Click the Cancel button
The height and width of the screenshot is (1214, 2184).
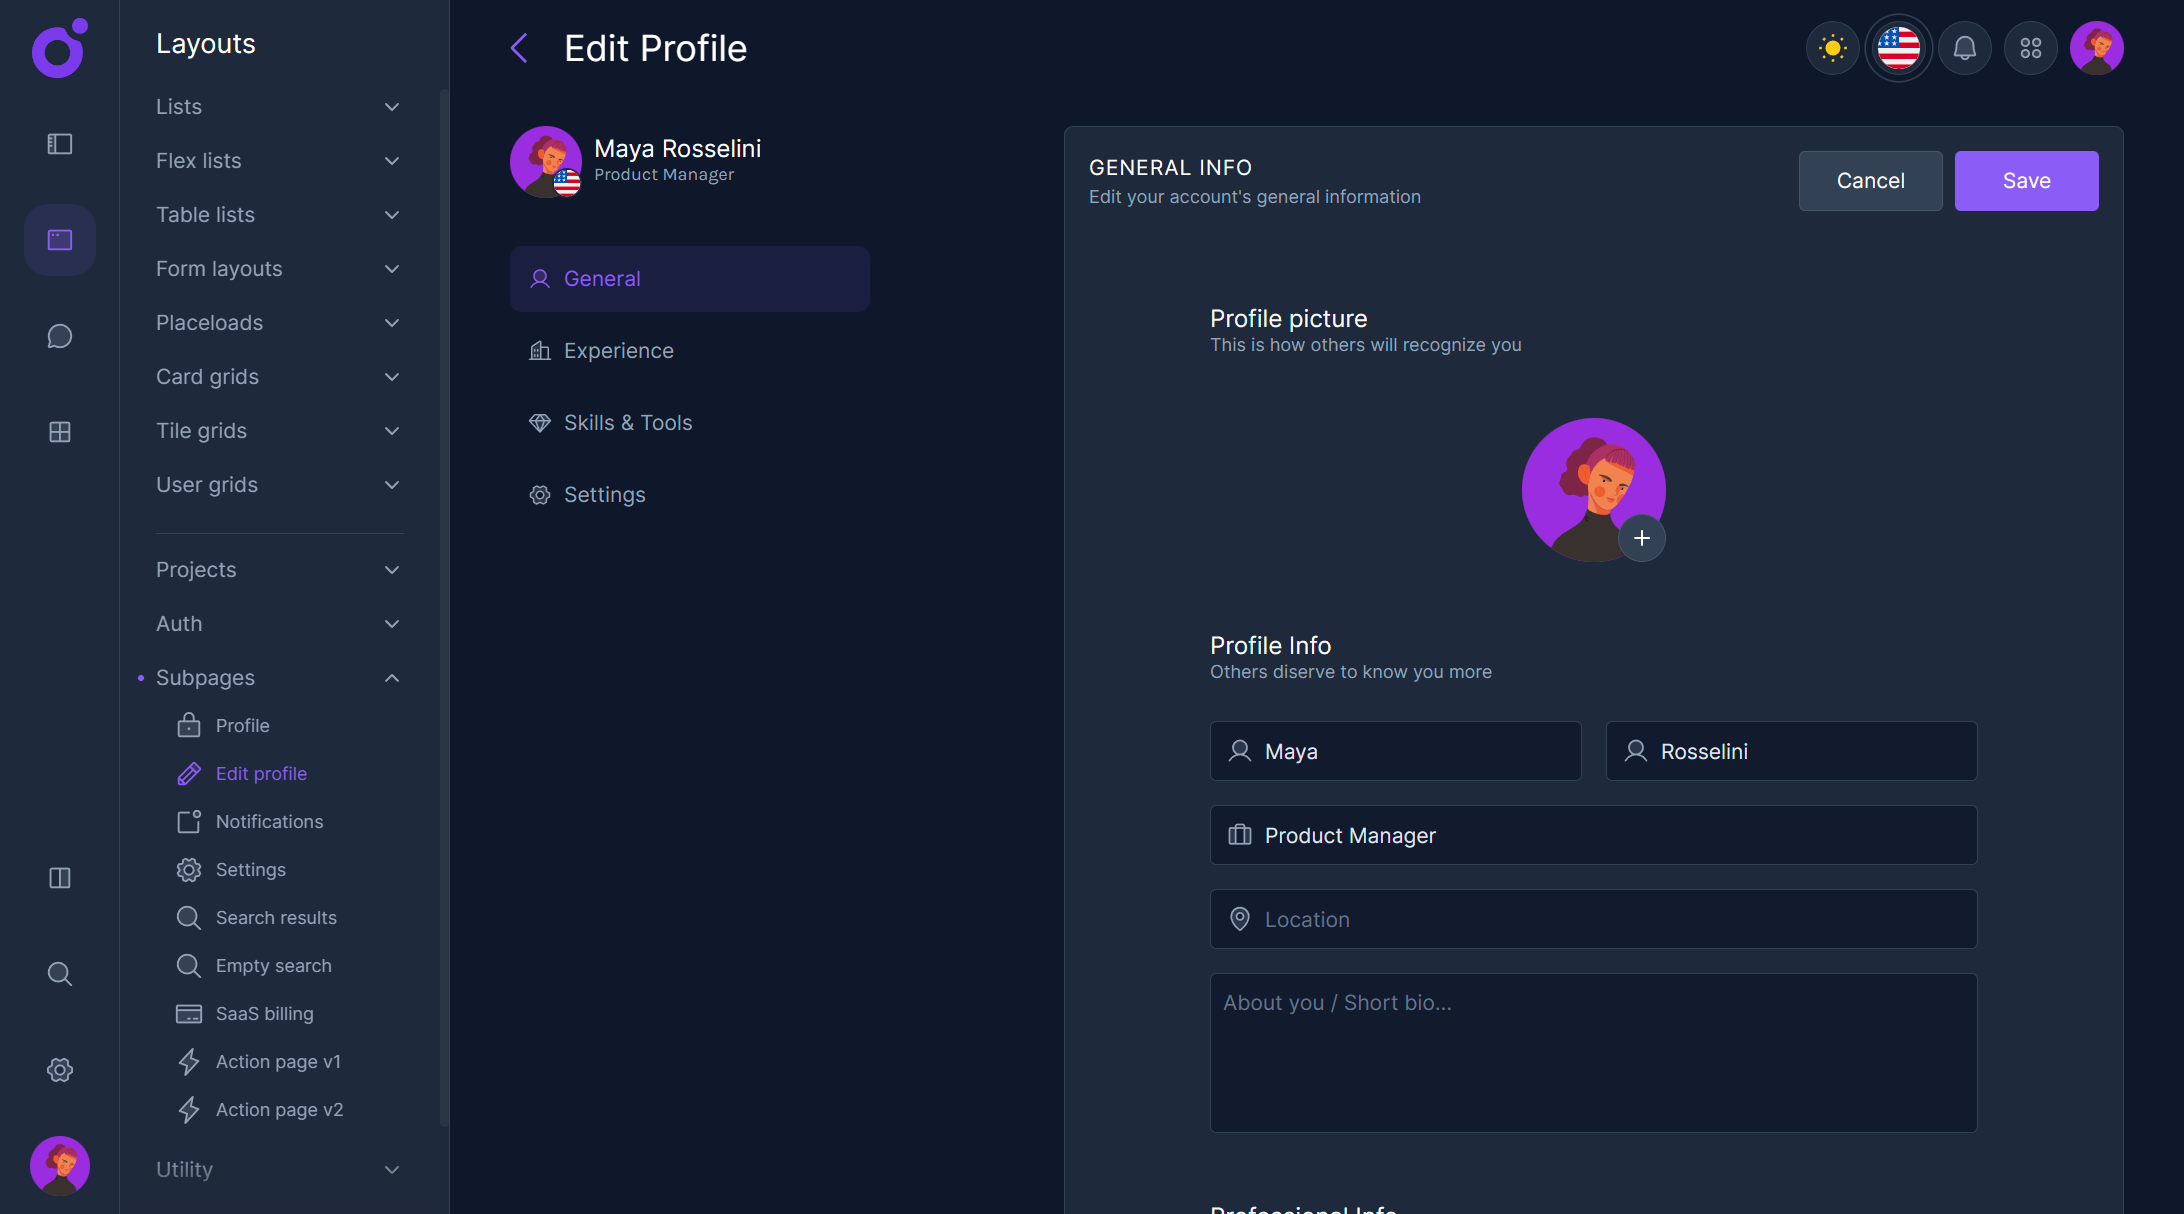[1869, 181]
